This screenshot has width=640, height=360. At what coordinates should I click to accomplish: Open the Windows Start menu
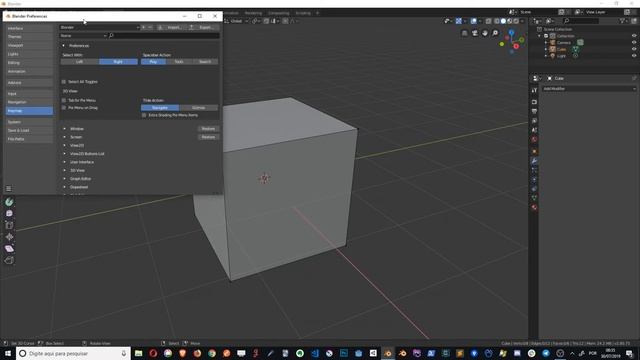pyautogui.click(x=8, y=353)
